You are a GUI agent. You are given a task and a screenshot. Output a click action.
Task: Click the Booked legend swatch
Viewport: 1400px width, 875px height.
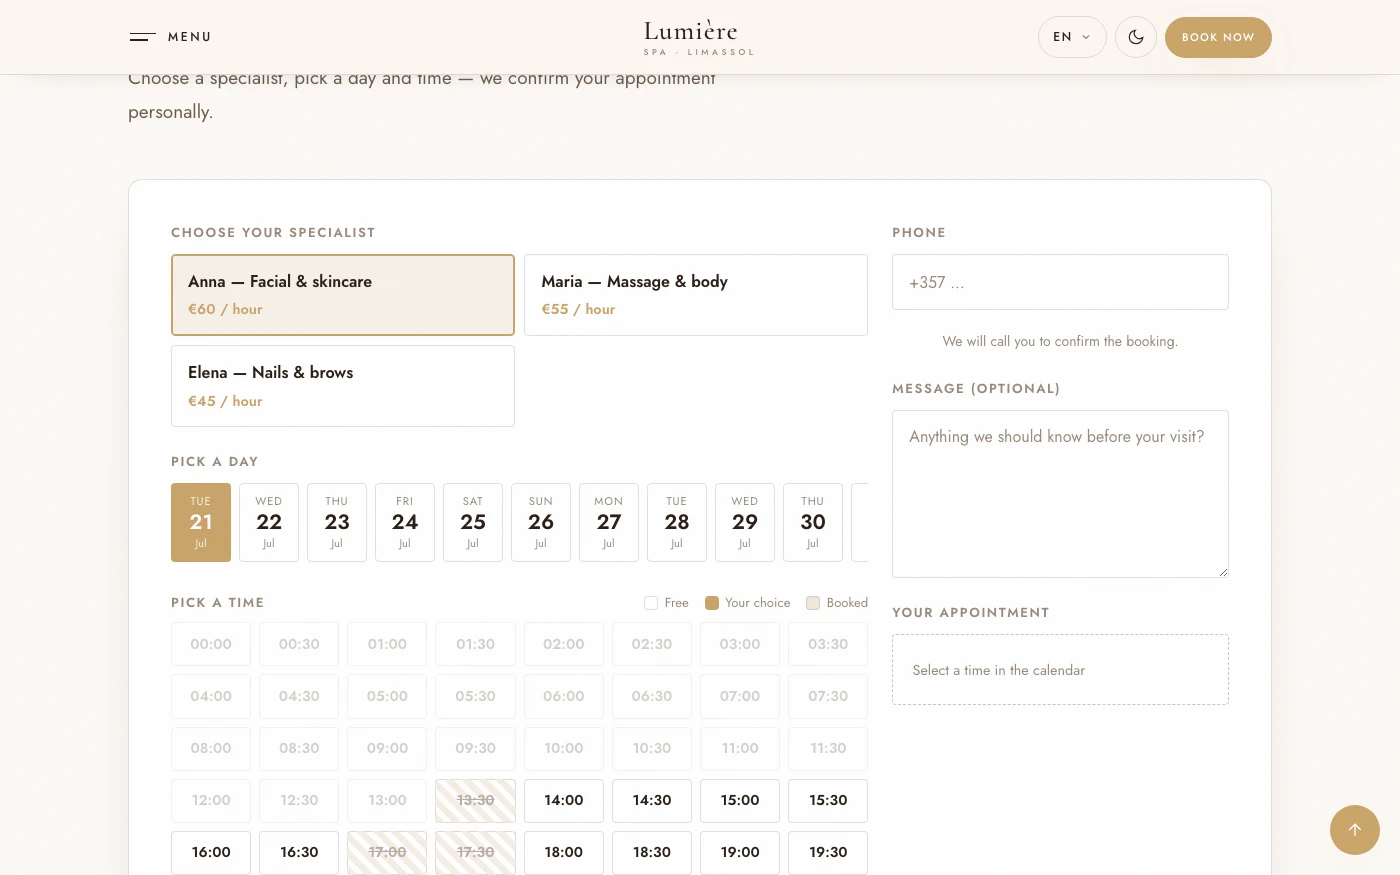coord(813,603)
